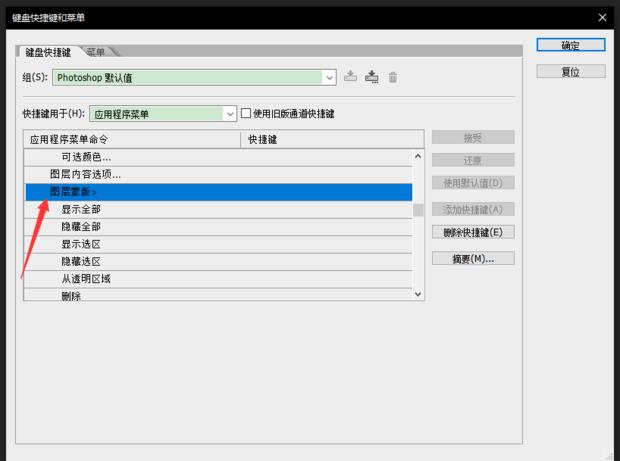Image resolution: width=620 pixels, height=461 pixels.
Task: Choose the 图层内容选项... row
Action: (86, 175)
